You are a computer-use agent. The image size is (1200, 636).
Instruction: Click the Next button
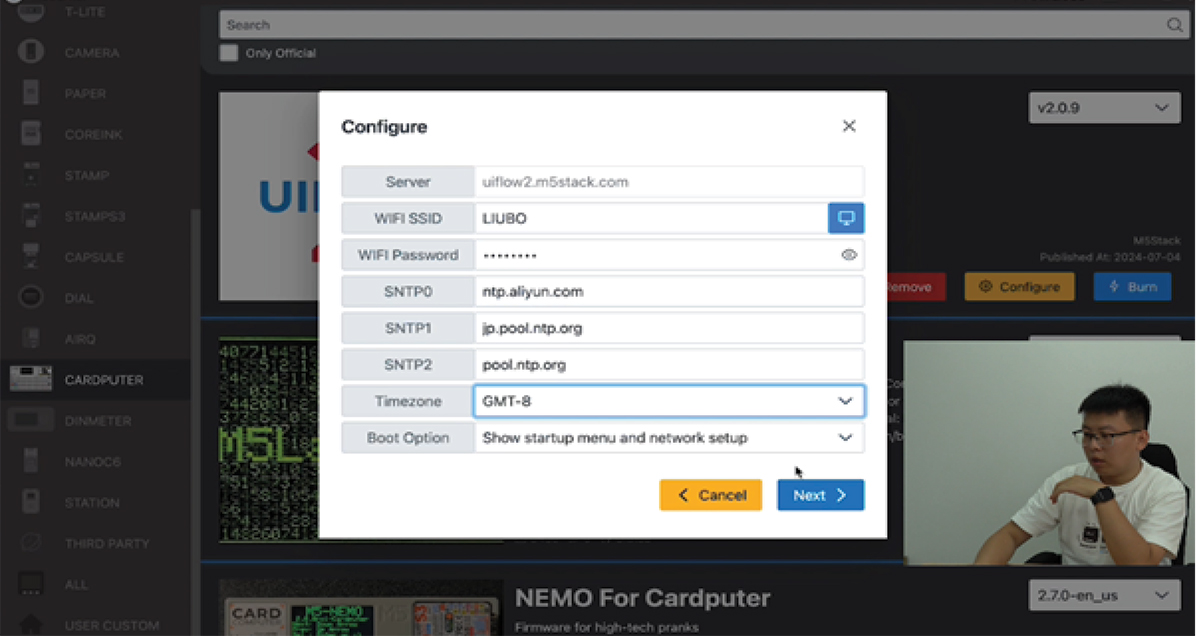coord(820,495)
